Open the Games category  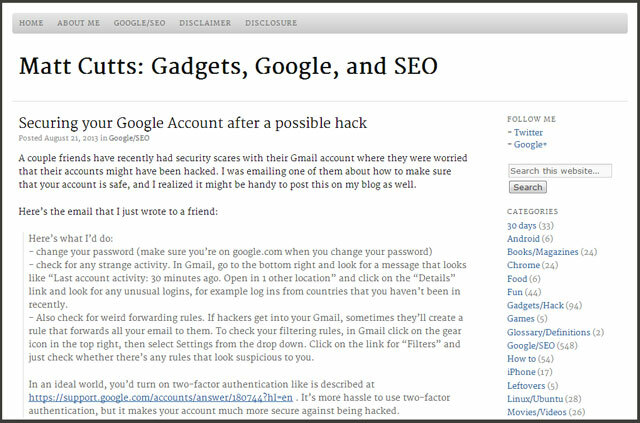[x=520, y=318]
